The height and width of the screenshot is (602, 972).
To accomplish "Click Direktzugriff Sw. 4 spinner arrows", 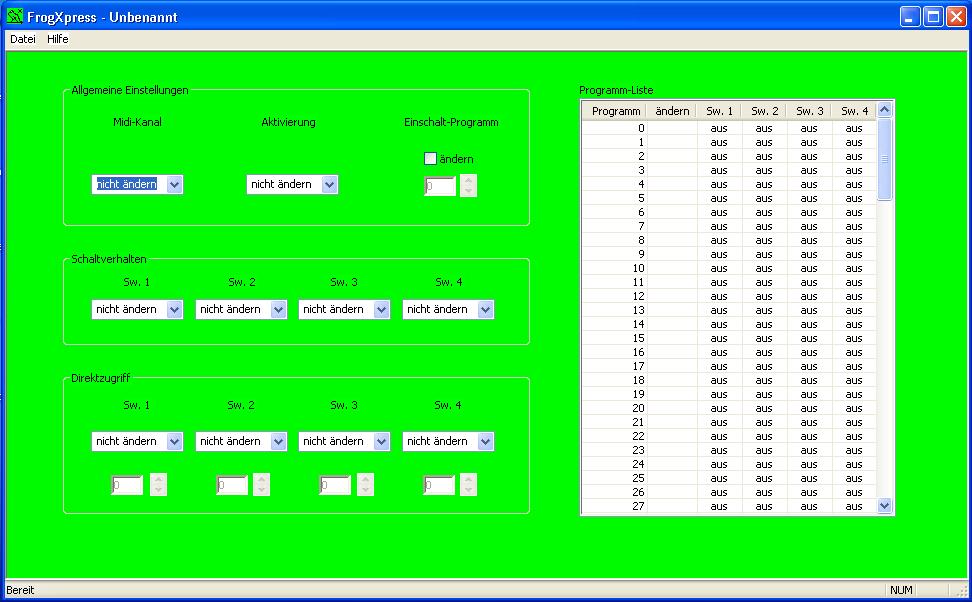I will coord(469,485).
